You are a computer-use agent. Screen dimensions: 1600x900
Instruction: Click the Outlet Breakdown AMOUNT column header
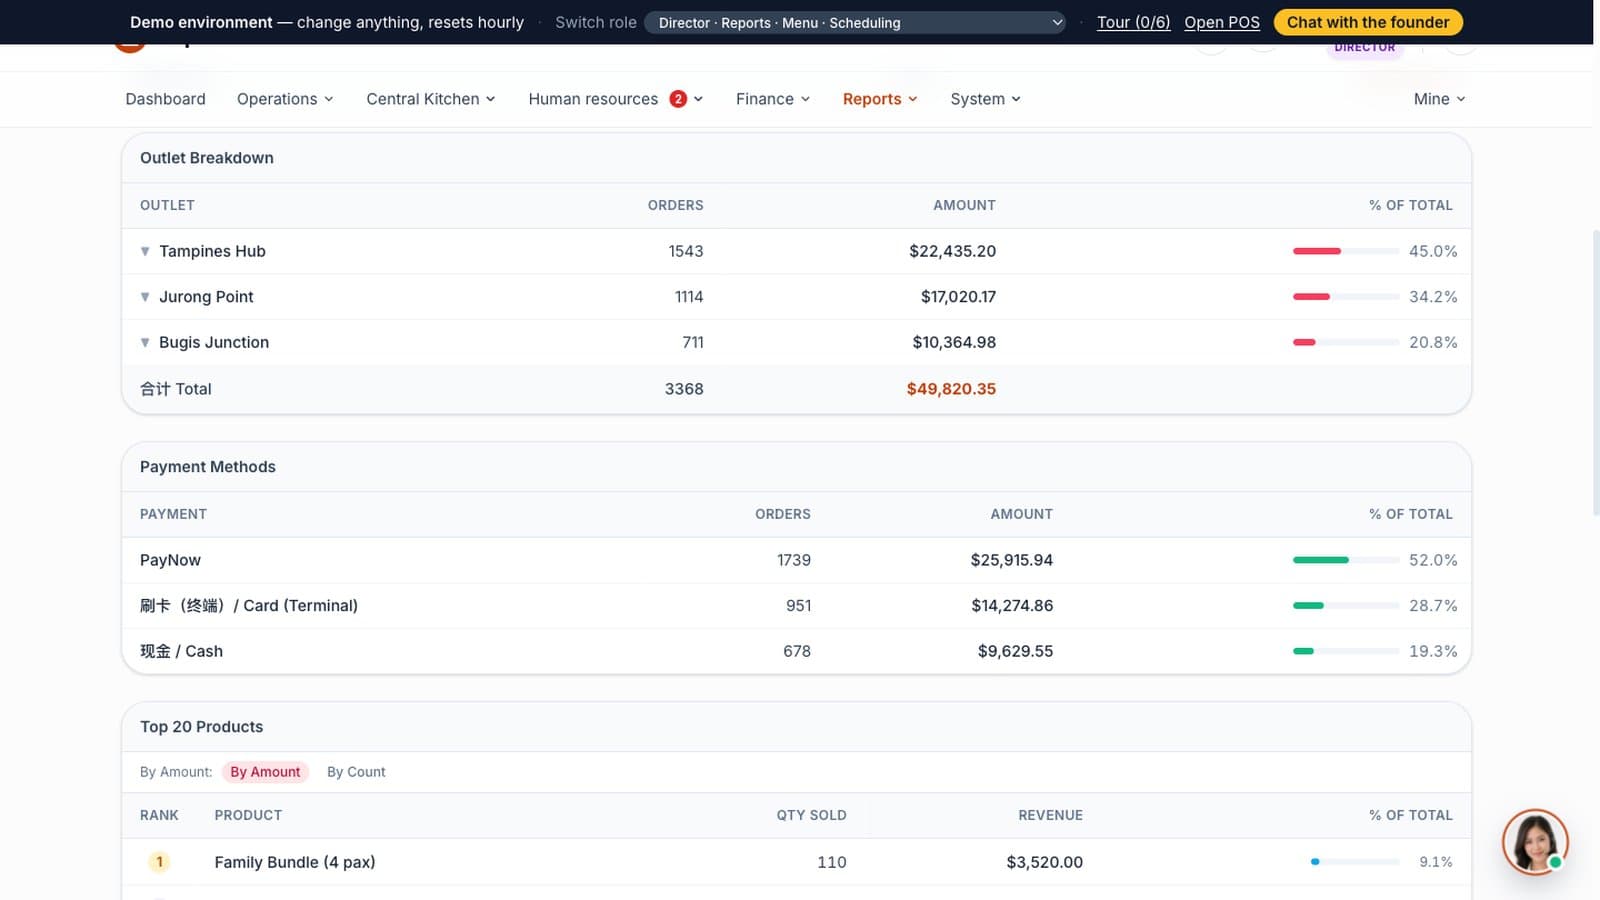tap(964, 205)
